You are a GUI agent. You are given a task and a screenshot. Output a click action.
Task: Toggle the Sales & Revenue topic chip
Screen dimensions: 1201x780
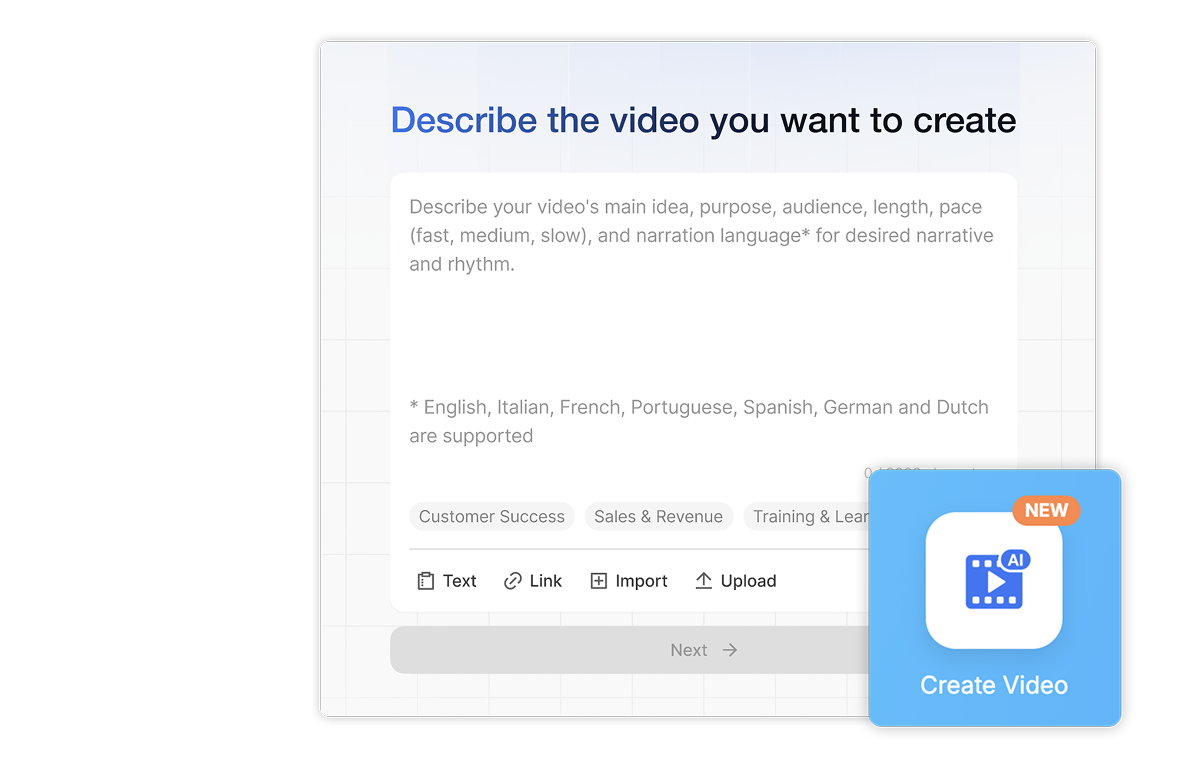pyautogui.click(x=658, y=516)
